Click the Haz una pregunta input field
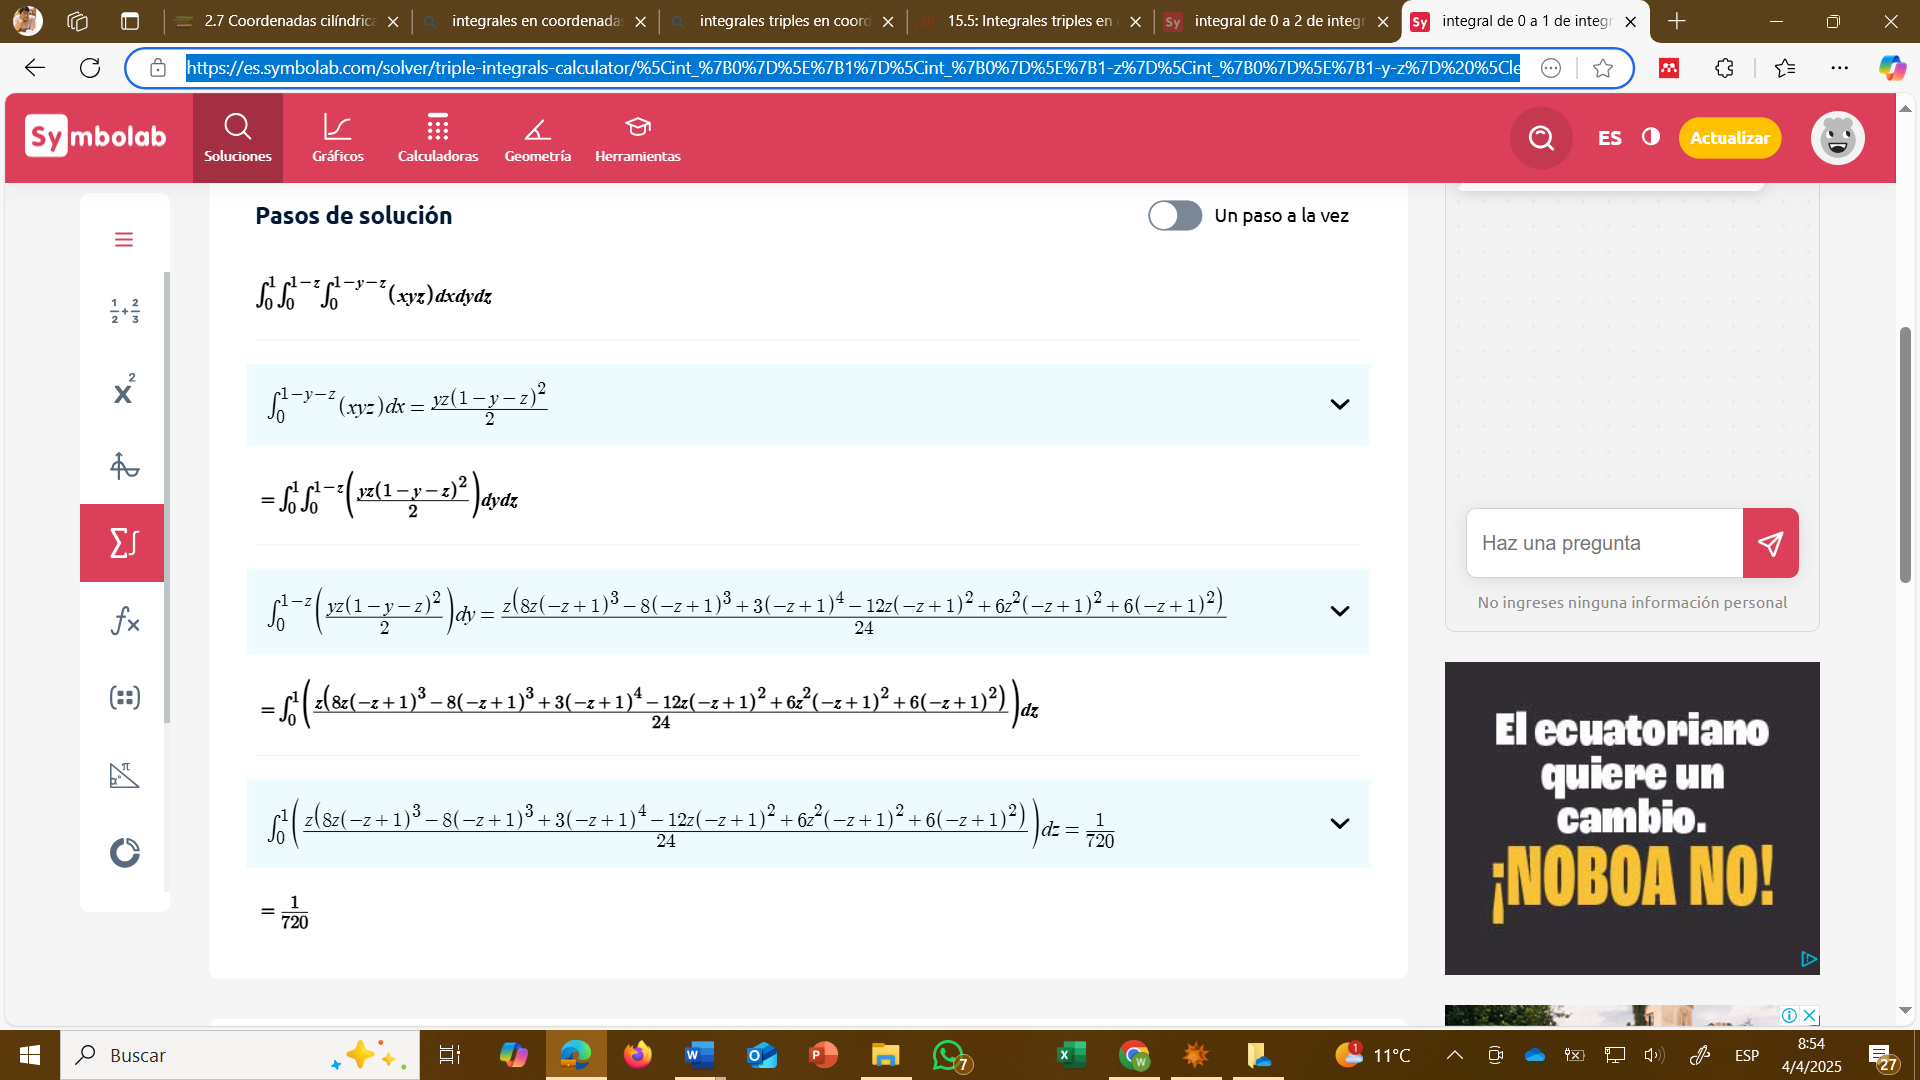The image size is (1920, 1080). [1605, 543]
